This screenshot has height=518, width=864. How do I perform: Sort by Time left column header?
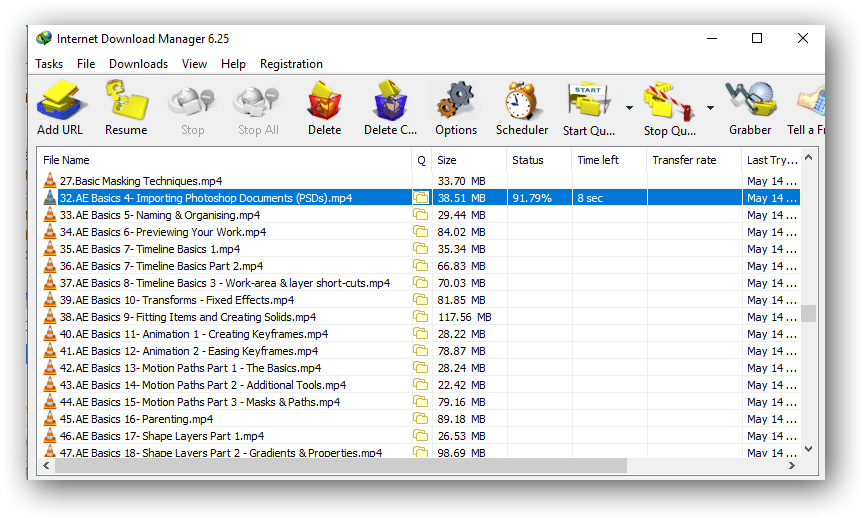609,160
